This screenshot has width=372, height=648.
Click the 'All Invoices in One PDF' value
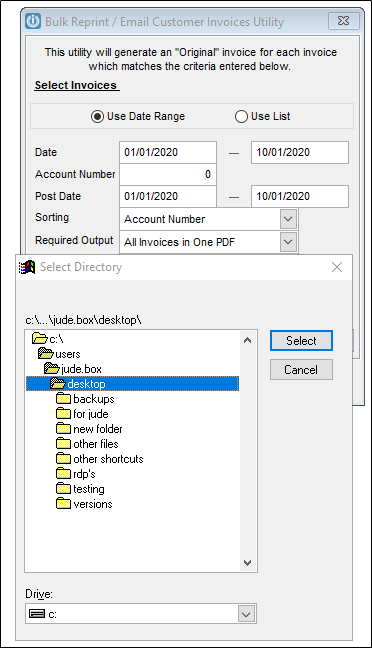click(179, 242)
